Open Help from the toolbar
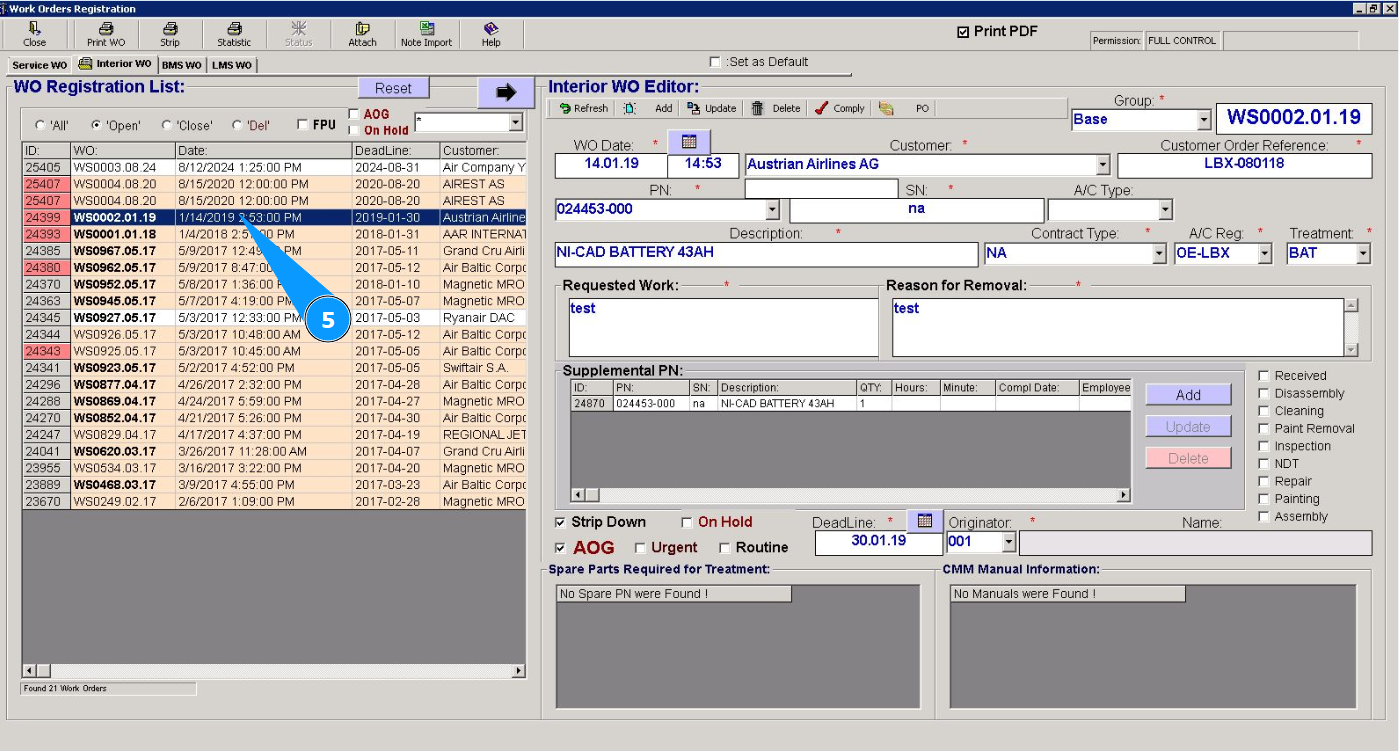Screen dimensions: 1399x751 490,33
